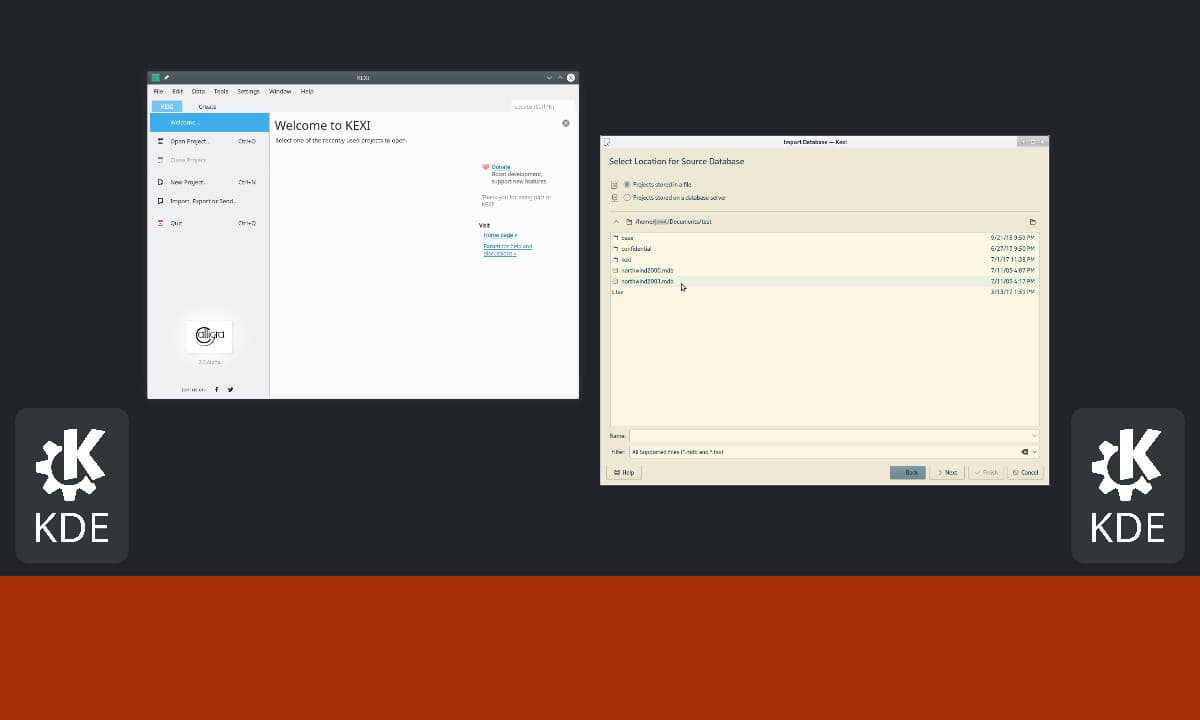Click the Twitter icon in the KEXI sidebar
The height and width of the screenshot is (720, 1200).
[230, 389]
